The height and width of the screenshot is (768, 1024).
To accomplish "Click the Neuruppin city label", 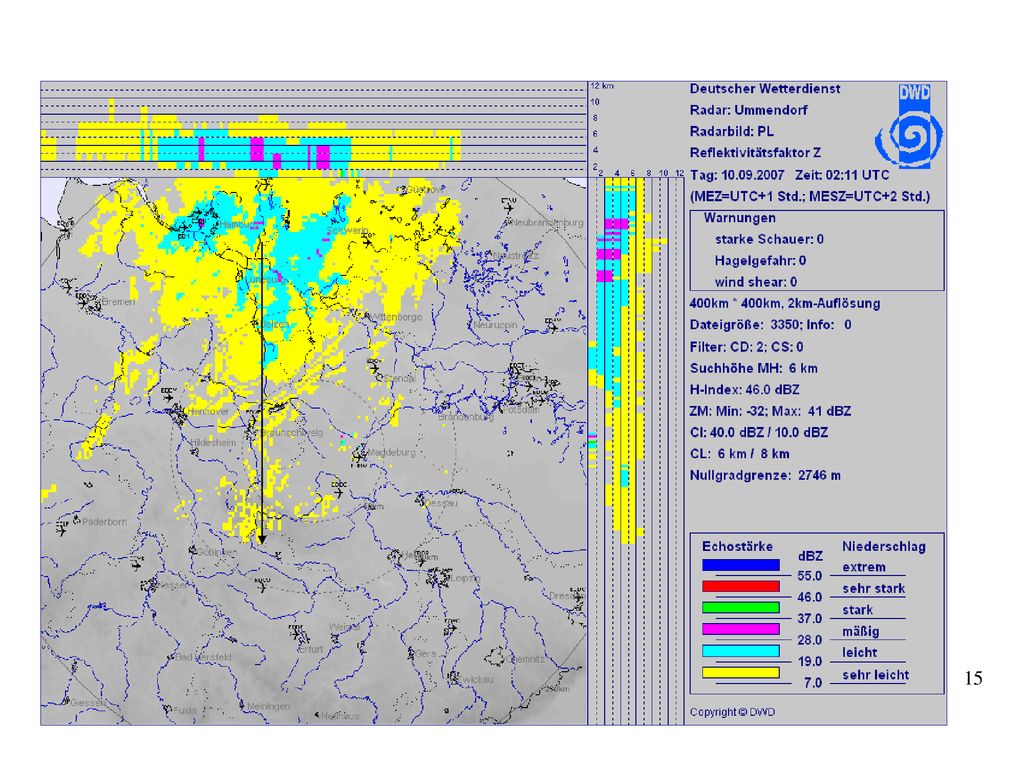I will coord(495,325).
